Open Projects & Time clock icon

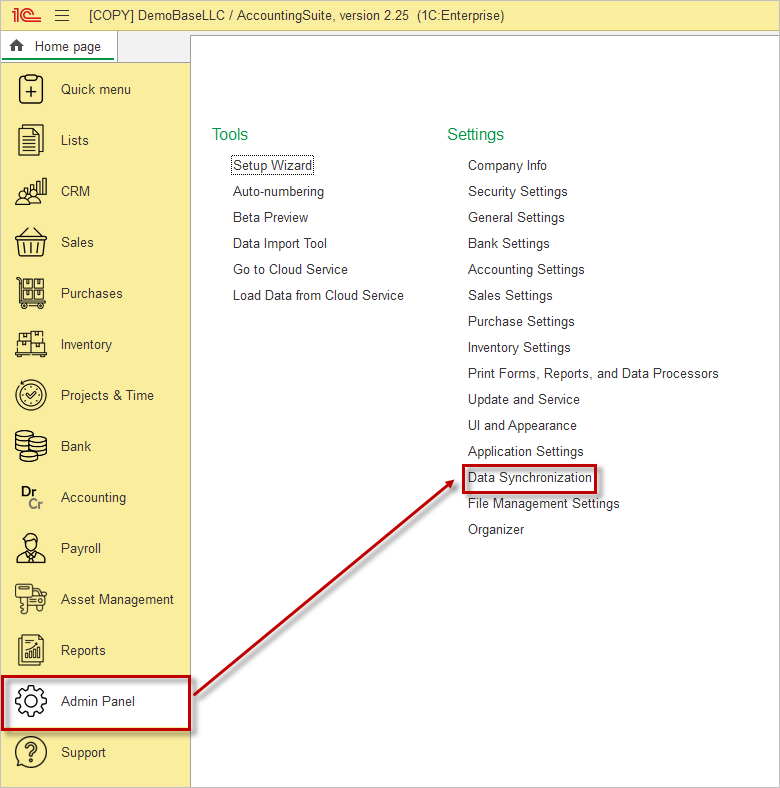click(31, 395)
